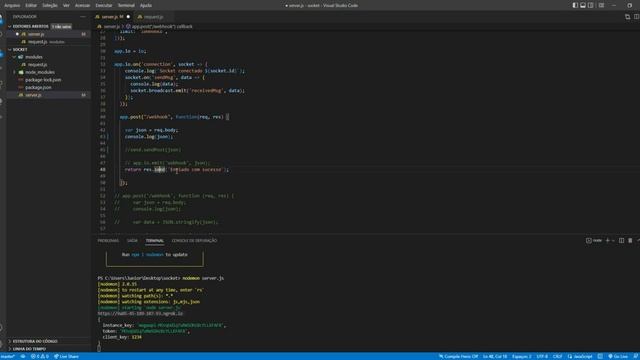Select server.js in open editors list

(49, 34)
